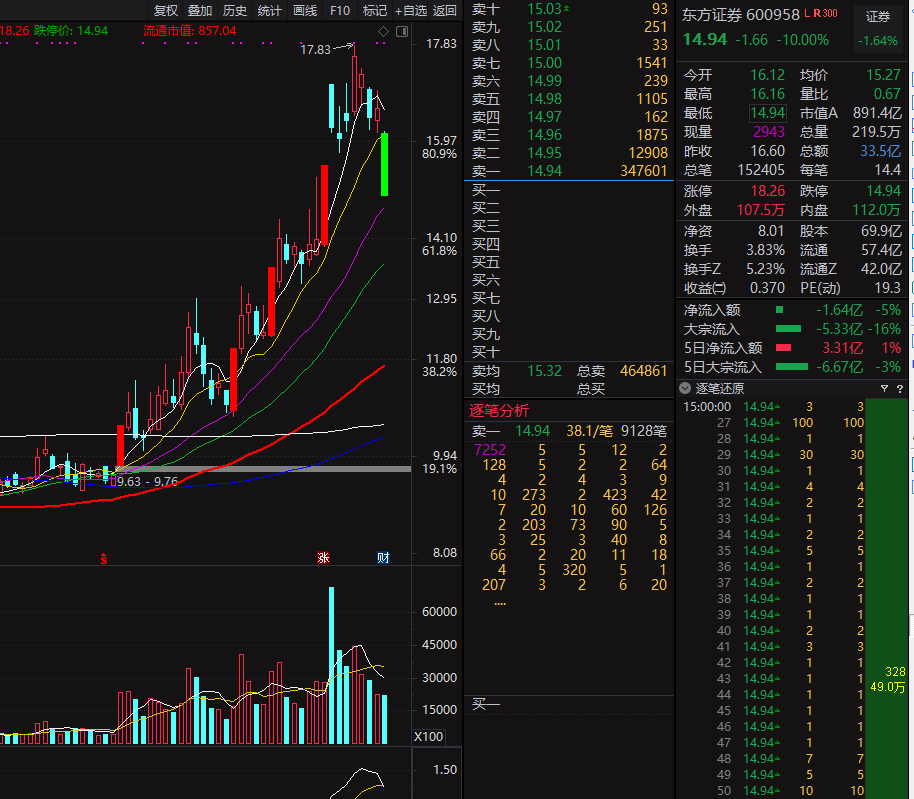Click the 净流入额 value -1.64亿

[839, 309]
